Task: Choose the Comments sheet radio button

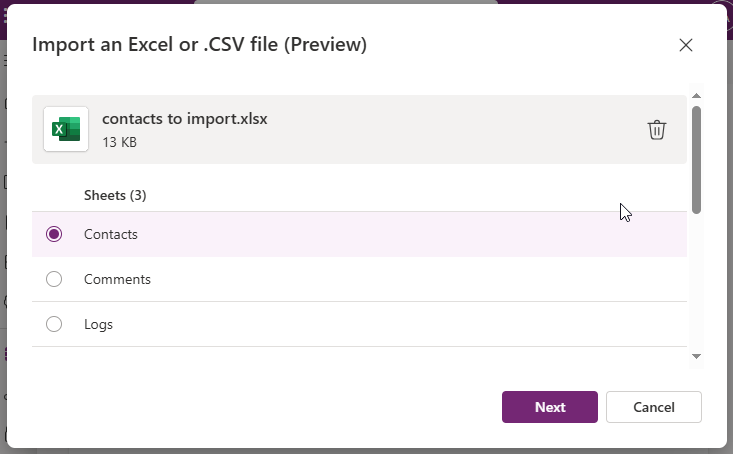Action: point(54,279)
